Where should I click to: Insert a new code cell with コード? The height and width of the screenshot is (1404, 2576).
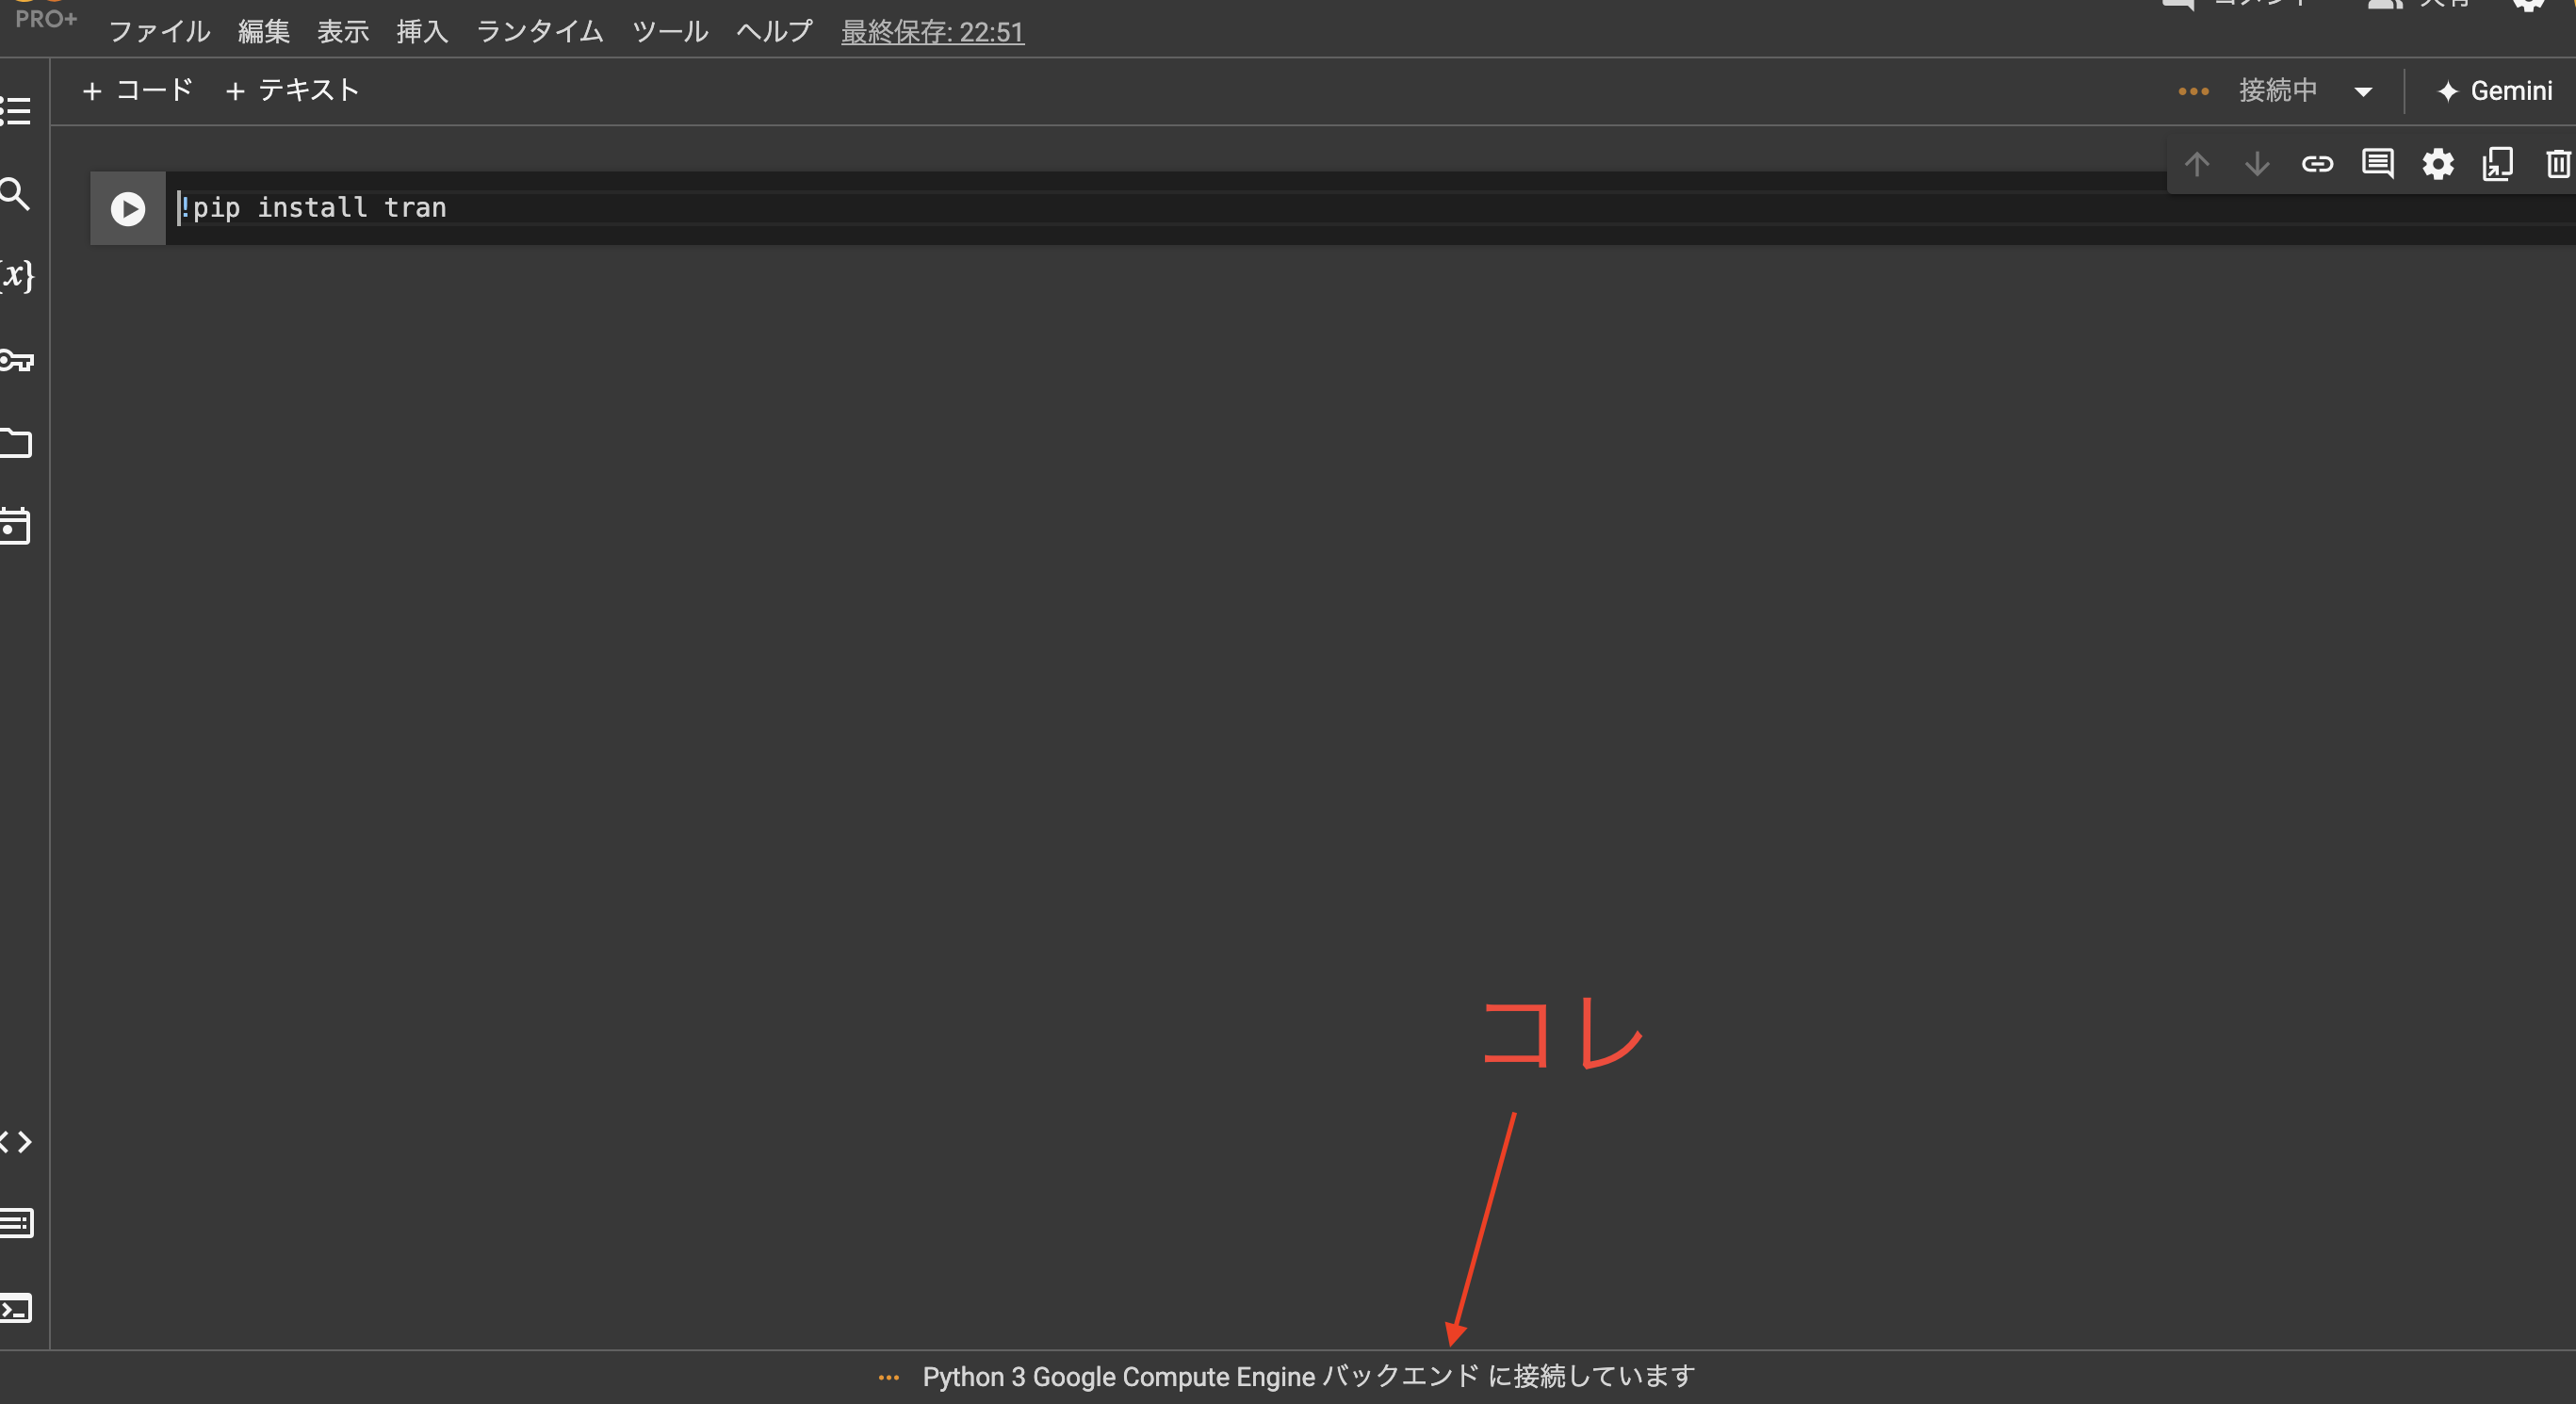(x=137, y=90)
